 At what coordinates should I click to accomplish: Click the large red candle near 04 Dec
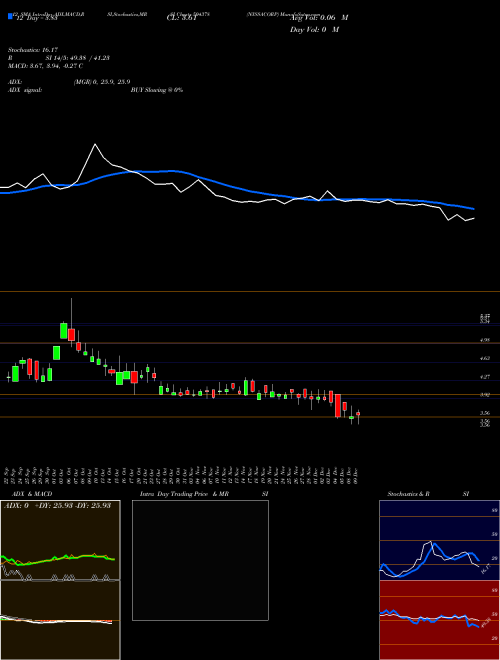[338, 406]
